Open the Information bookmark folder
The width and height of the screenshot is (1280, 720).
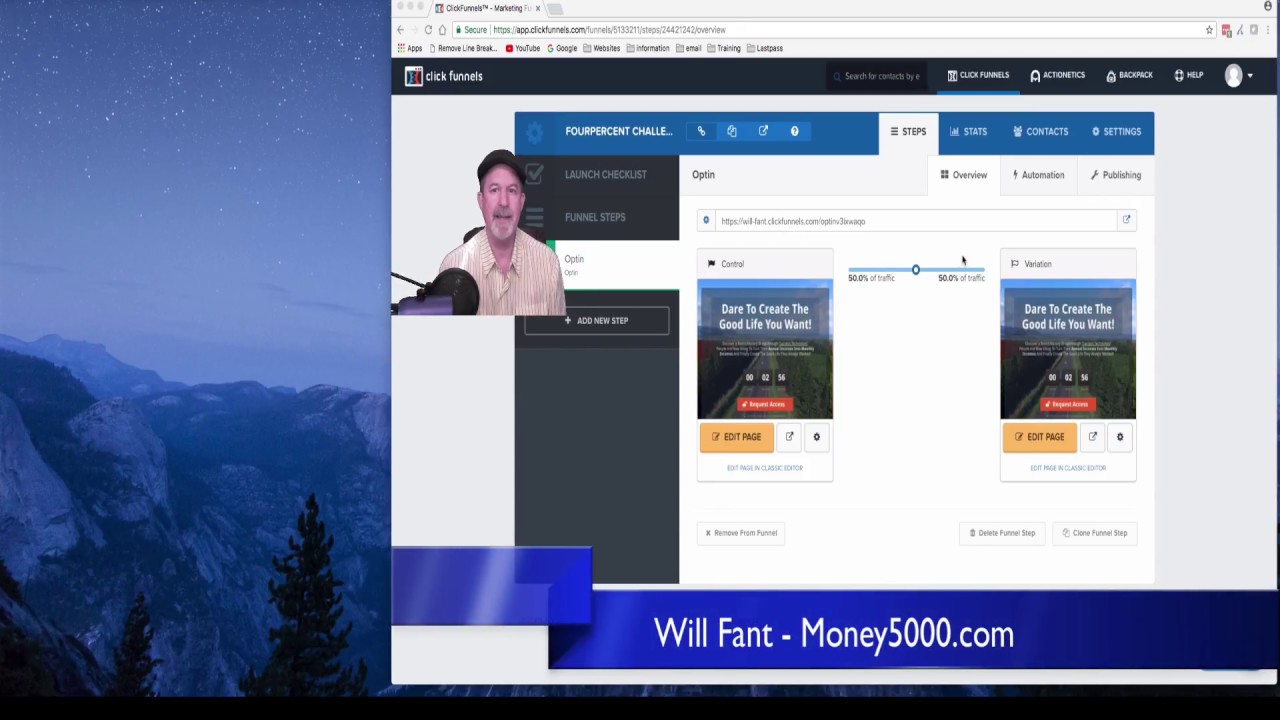[648, 48]
